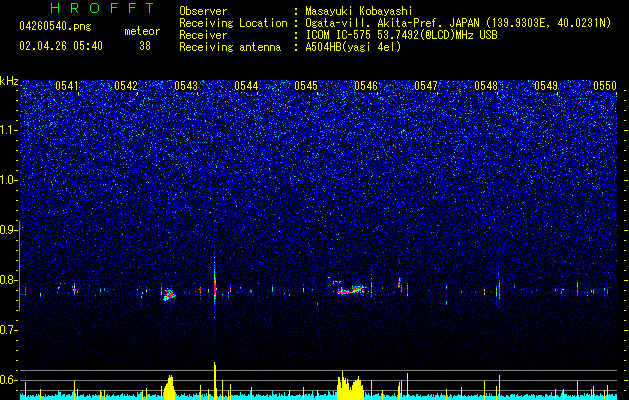The width and height of the screenshot is (629, 400).
Task: Click the yellow power hump near 0543
Action: 169,387
